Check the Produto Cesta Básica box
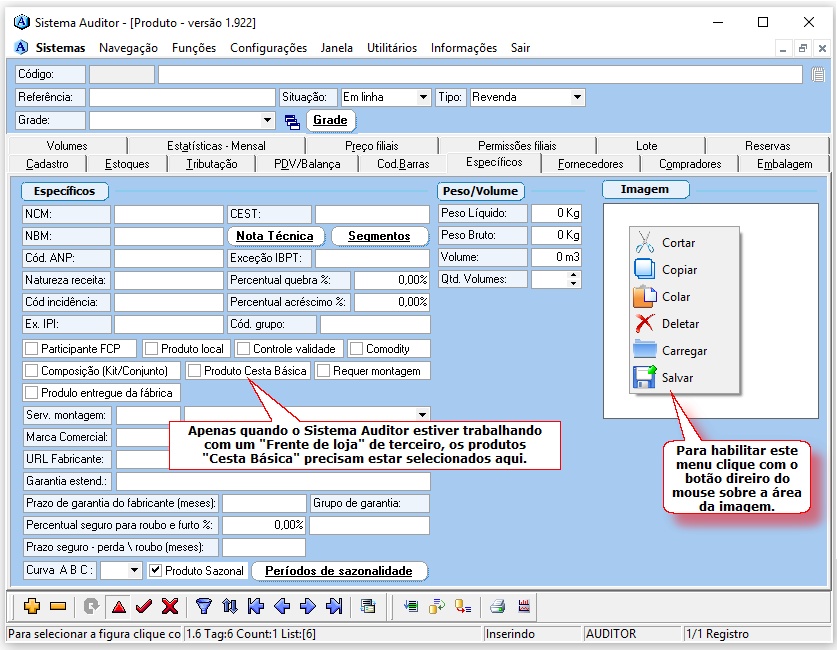This screenshot has width=837, height=650. (x=195, y=371)
